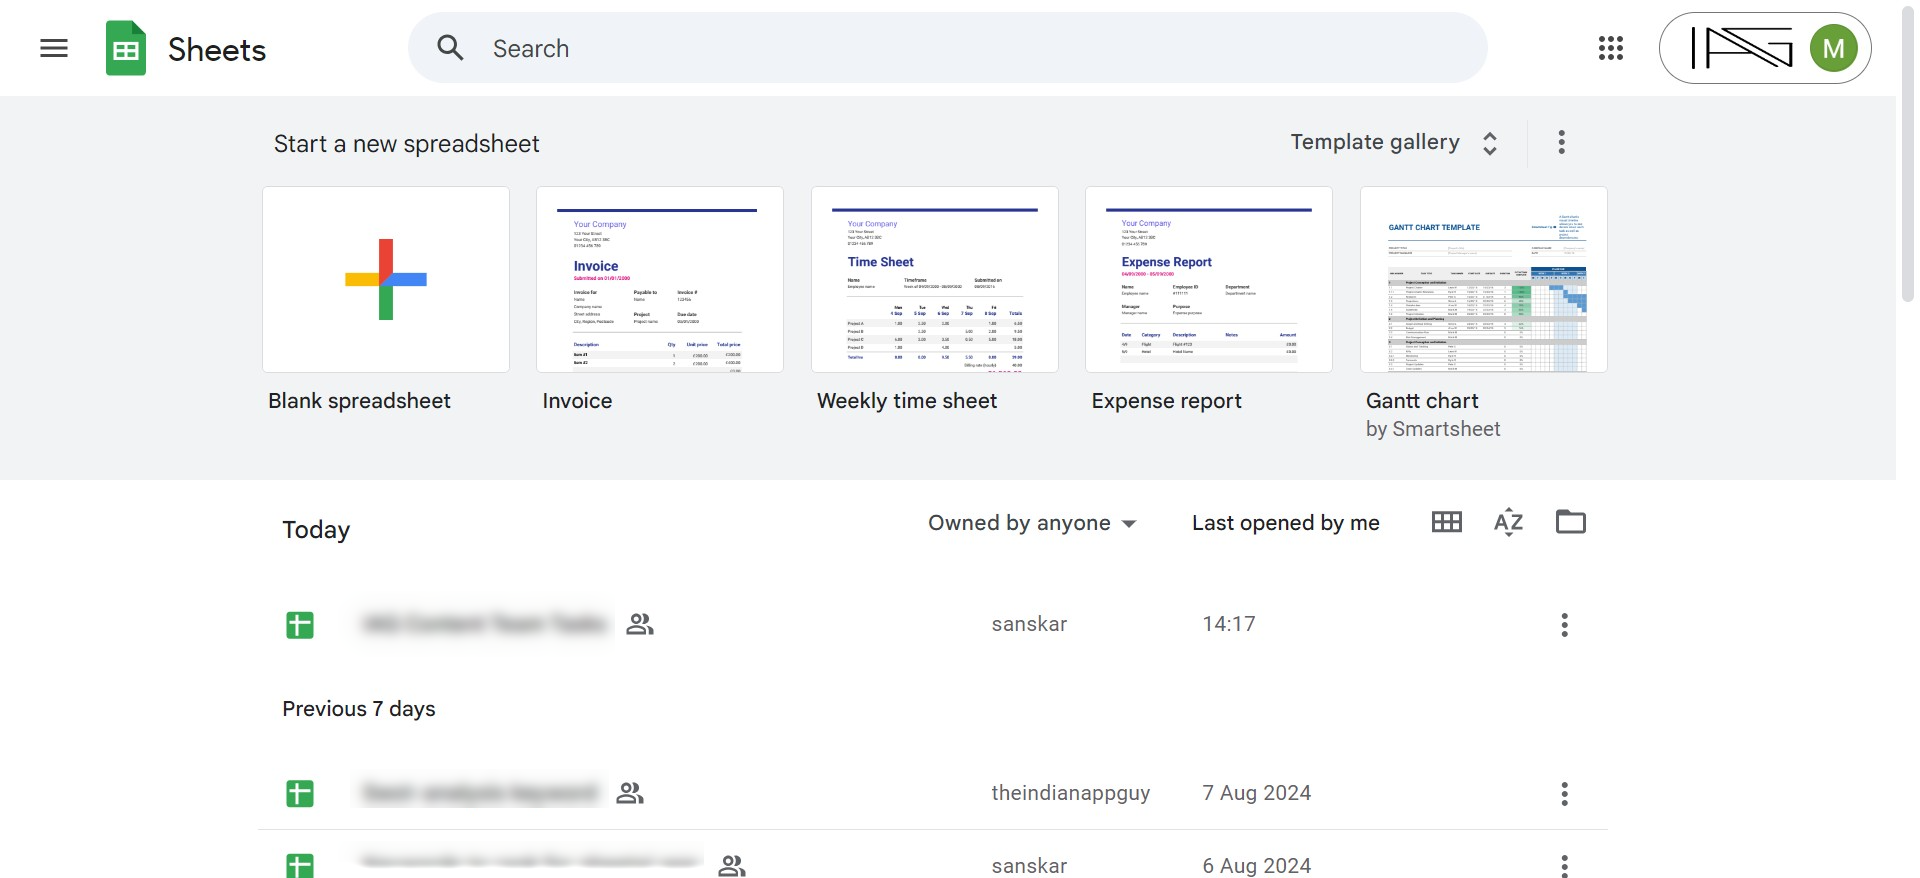The height and width of the screenshot is (878, 1920).
Task: Open the Gantt chart template thumbnail
Action: coord(1483,279)
